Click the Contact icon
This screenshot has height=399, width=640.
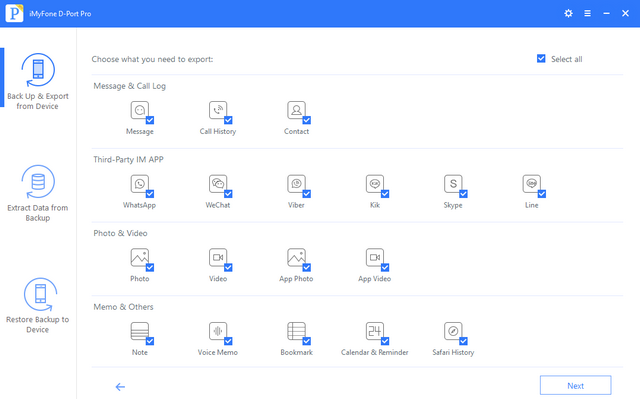296,110
